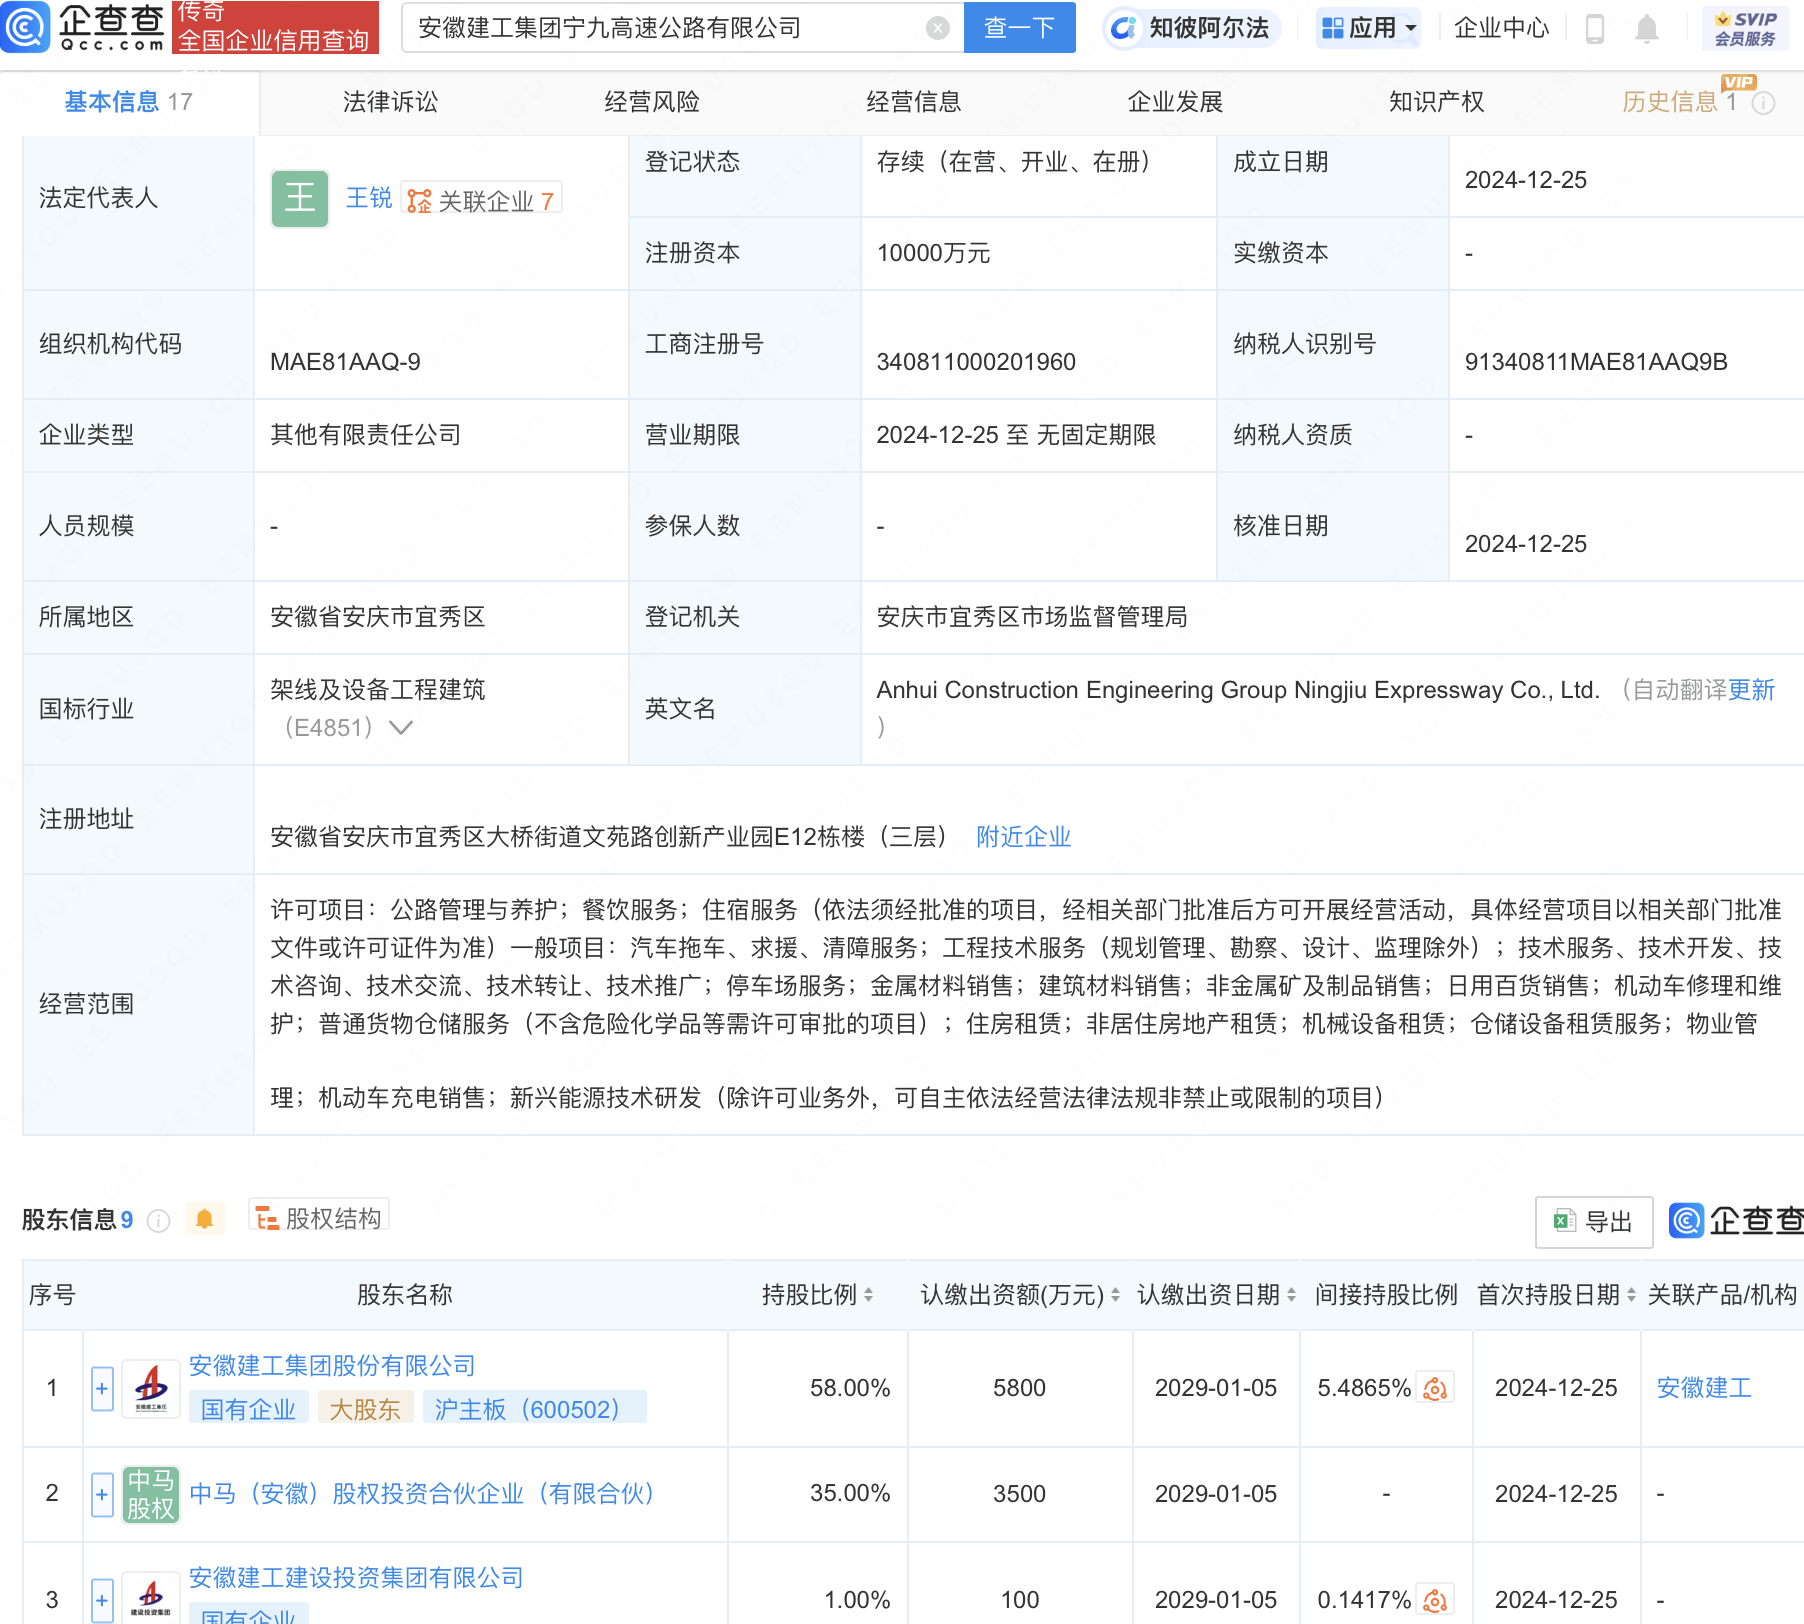The width and height of the screenshot is (1804, 1624).
Task: Open notifications bell in the header
Action: [x=1647, y=29]
